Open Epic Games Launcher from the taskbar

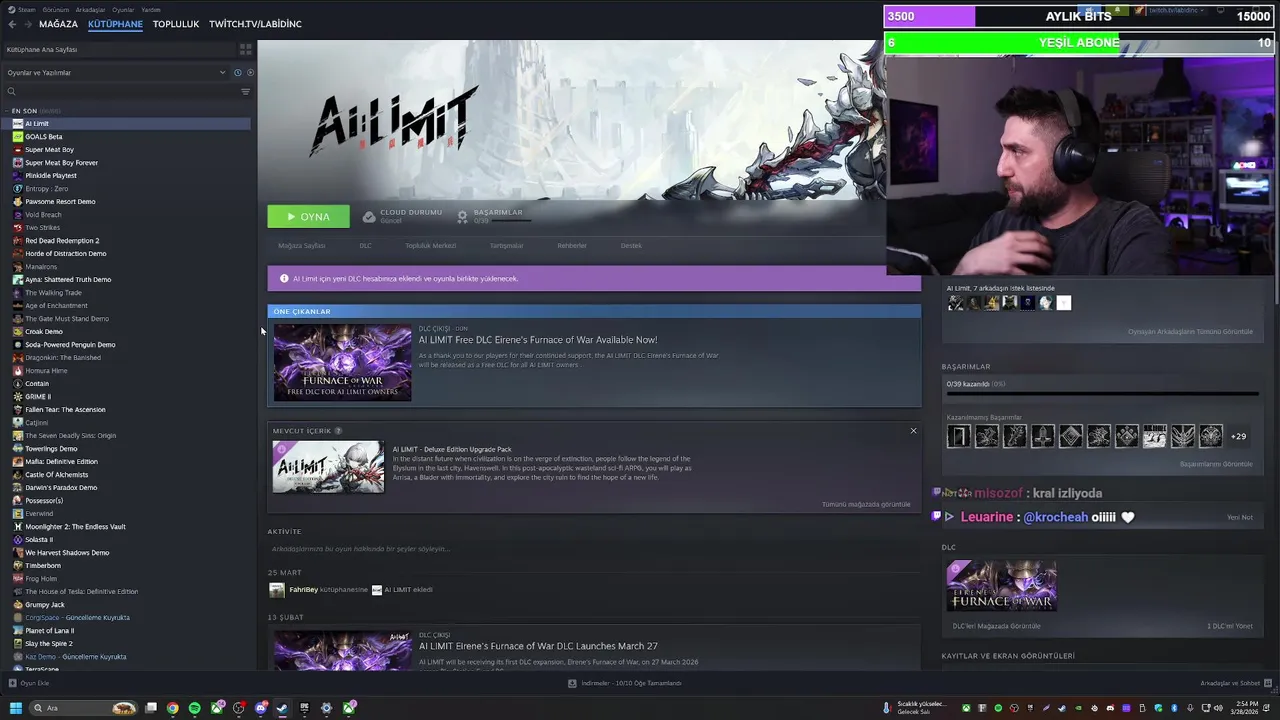(305, 708)
